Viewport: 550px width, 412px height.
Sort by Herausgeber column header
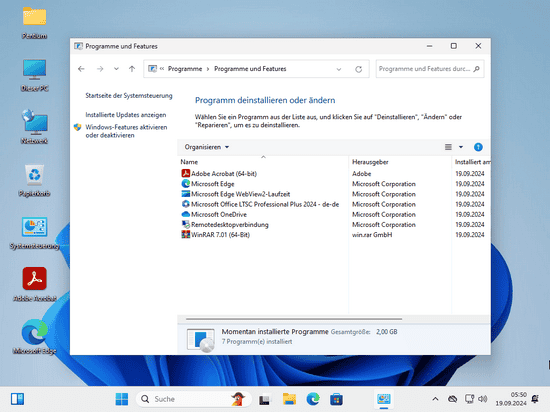pyautogui.click(x=370, y=162)
